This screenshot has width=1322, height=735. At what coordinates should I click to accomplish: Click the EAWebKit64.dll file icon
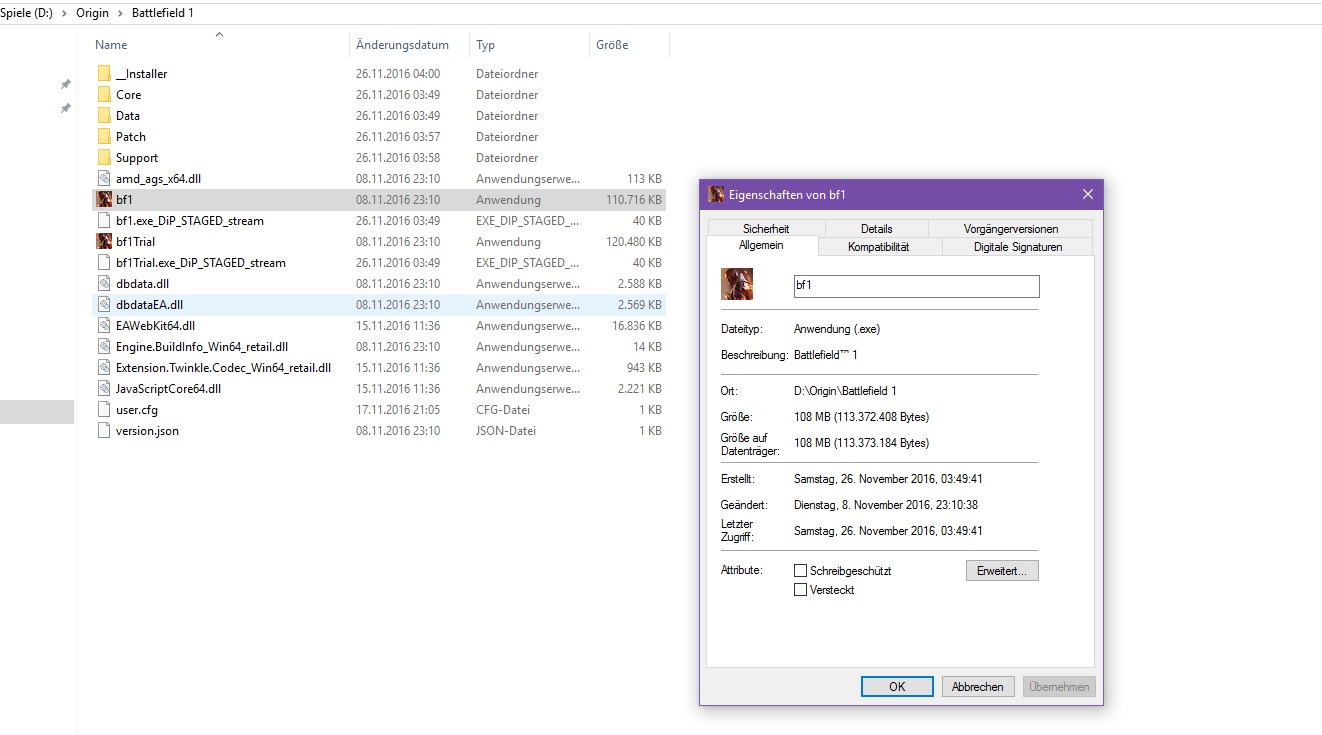[x=105, y=326]
